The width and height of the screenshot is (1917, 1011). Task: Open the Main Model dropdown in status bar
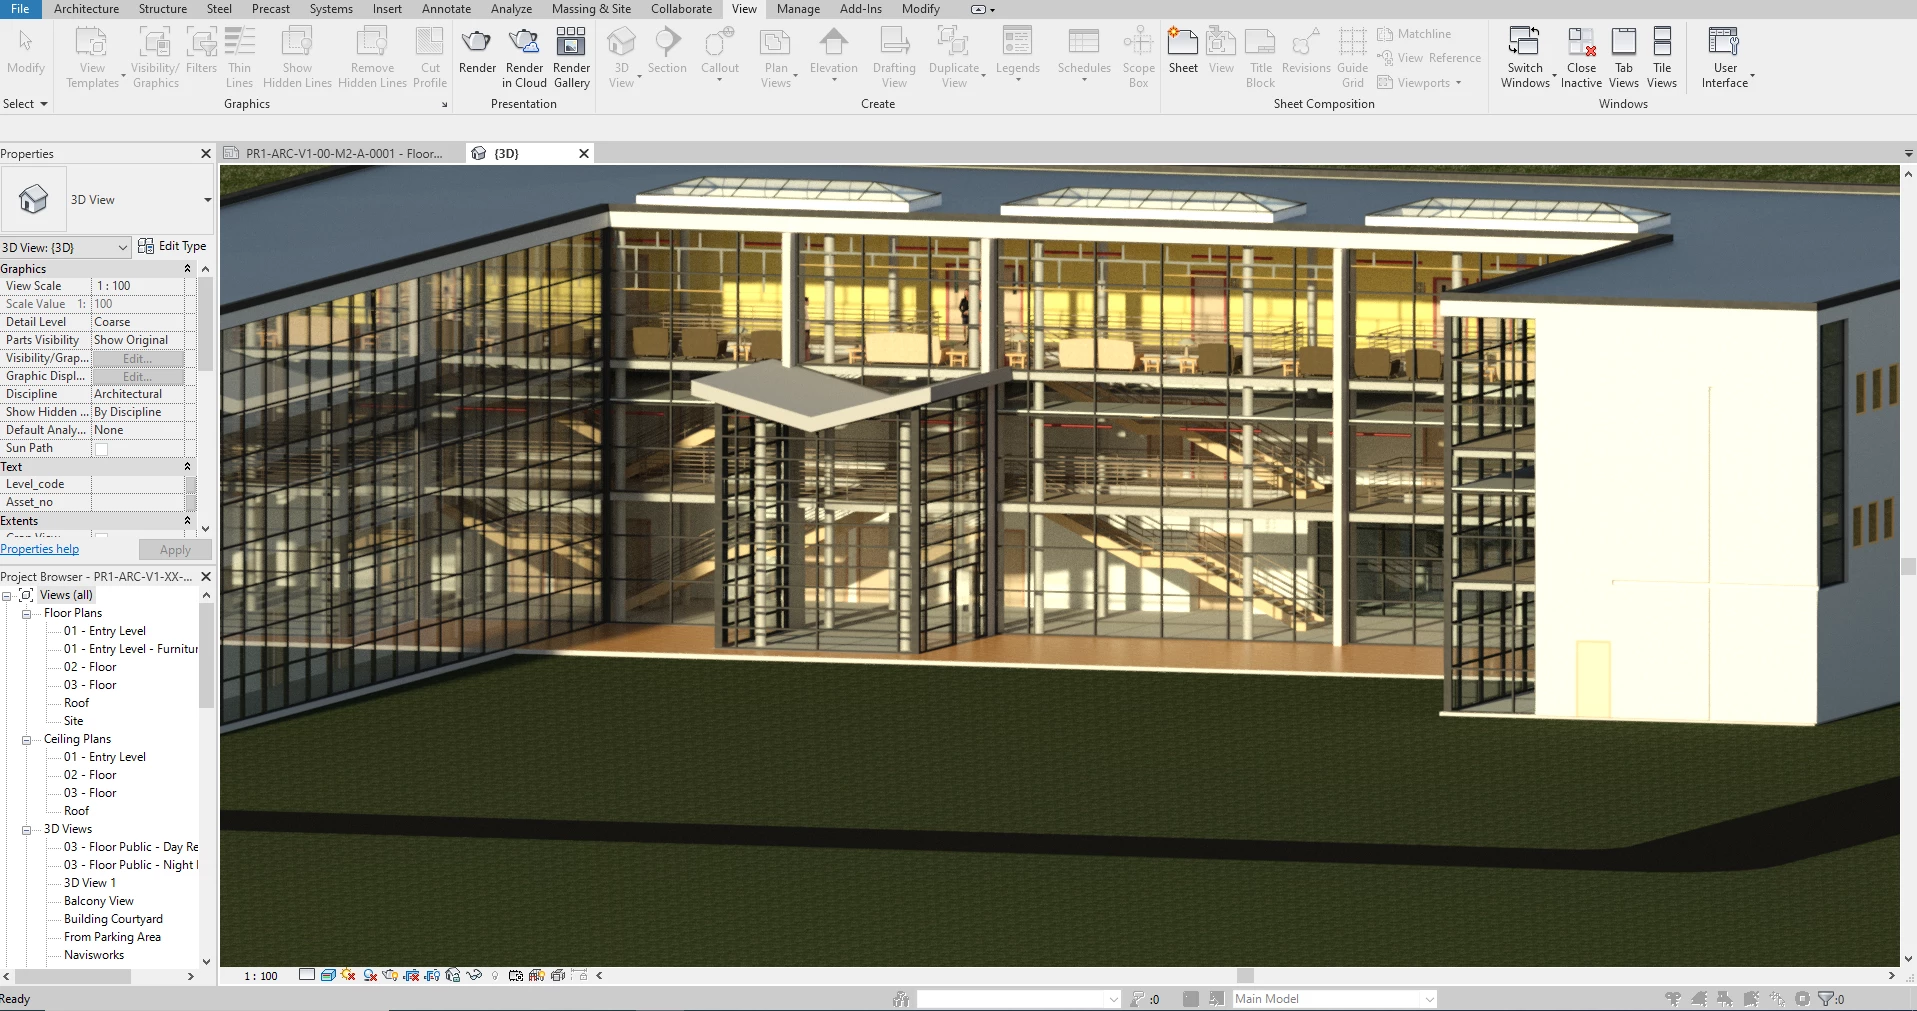point(1429,999)
